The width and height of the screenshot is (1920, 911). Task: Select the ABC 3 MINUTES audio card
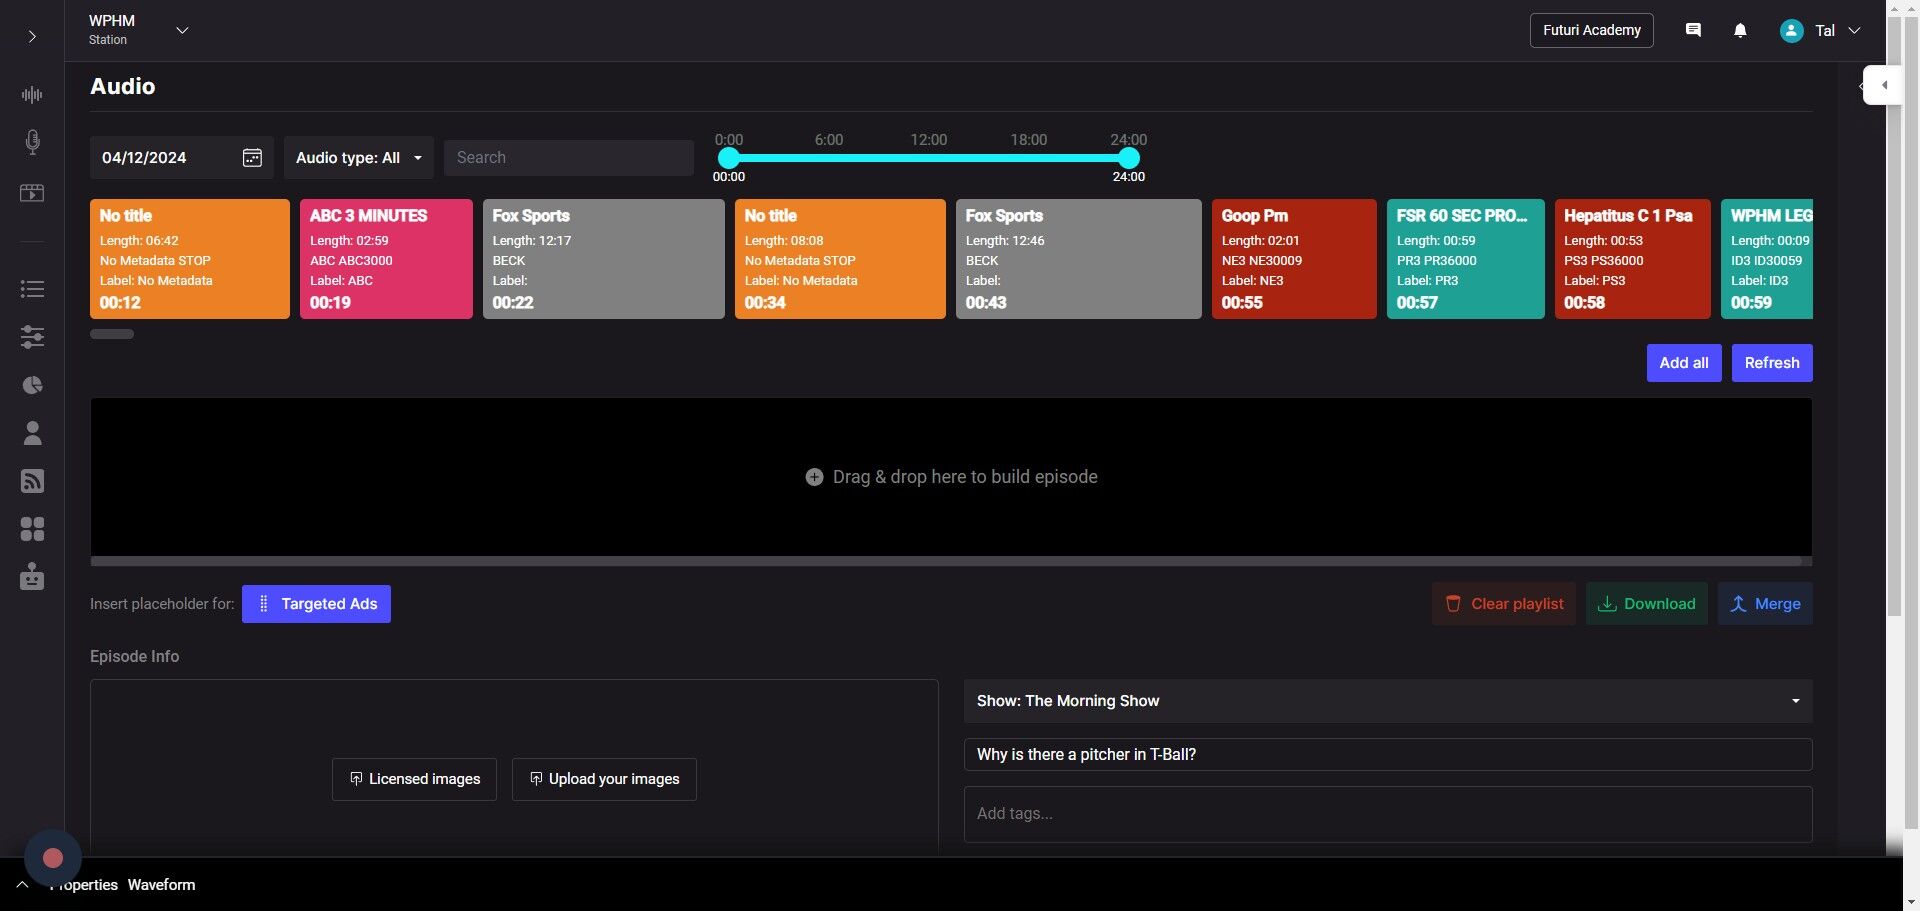(x=386, y=259)
